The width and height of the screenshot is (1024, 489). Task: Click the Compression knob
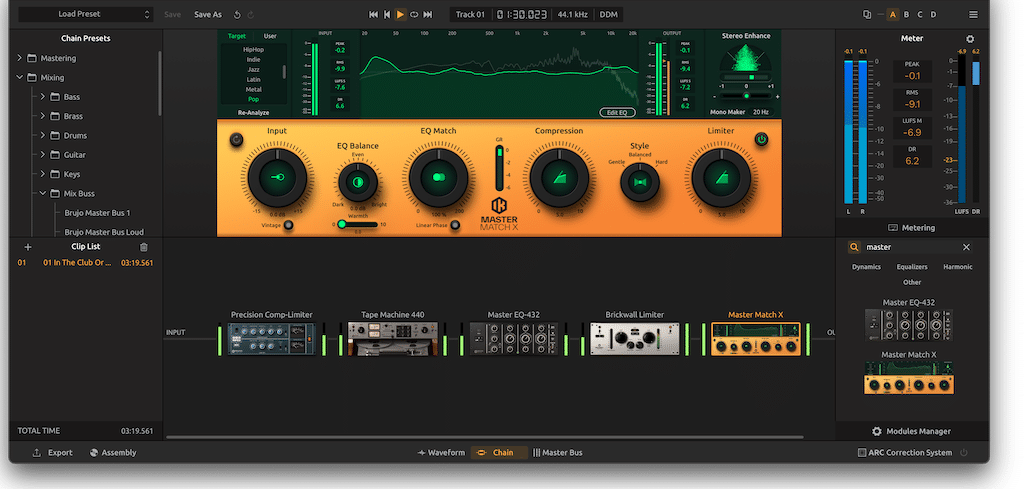(x=559, y=177)
